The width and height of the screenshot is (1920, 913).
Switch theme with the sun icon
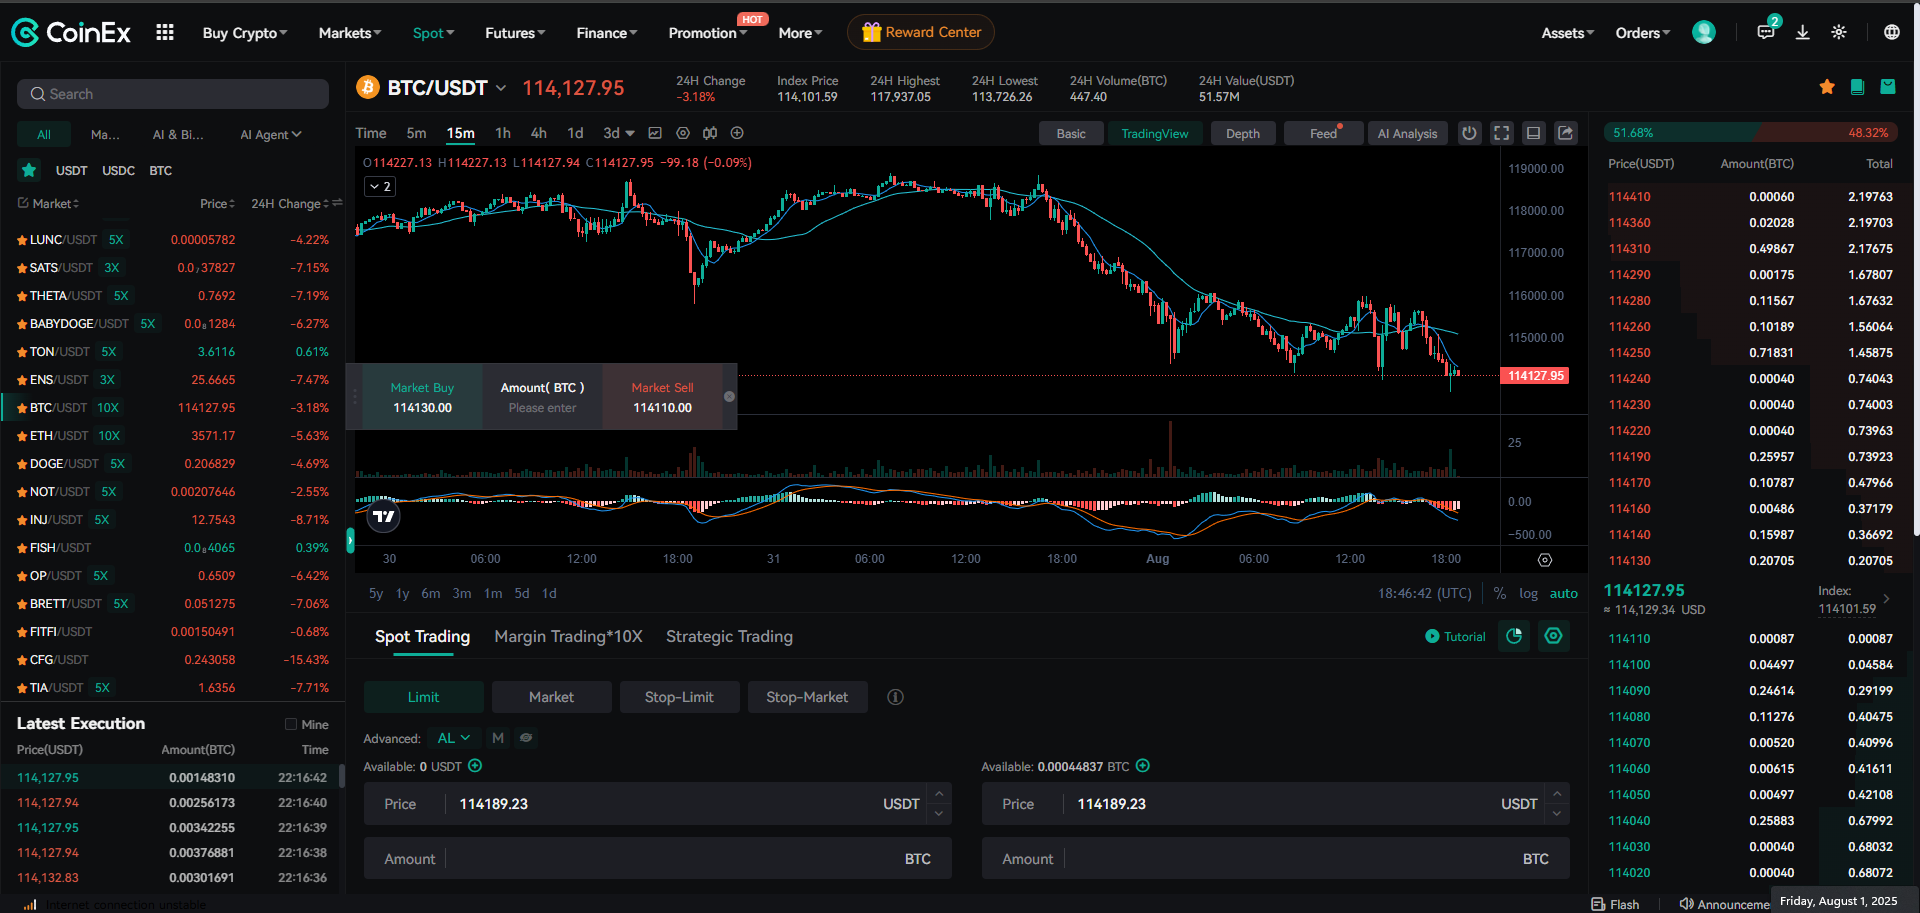click(x=1839, y=32)
